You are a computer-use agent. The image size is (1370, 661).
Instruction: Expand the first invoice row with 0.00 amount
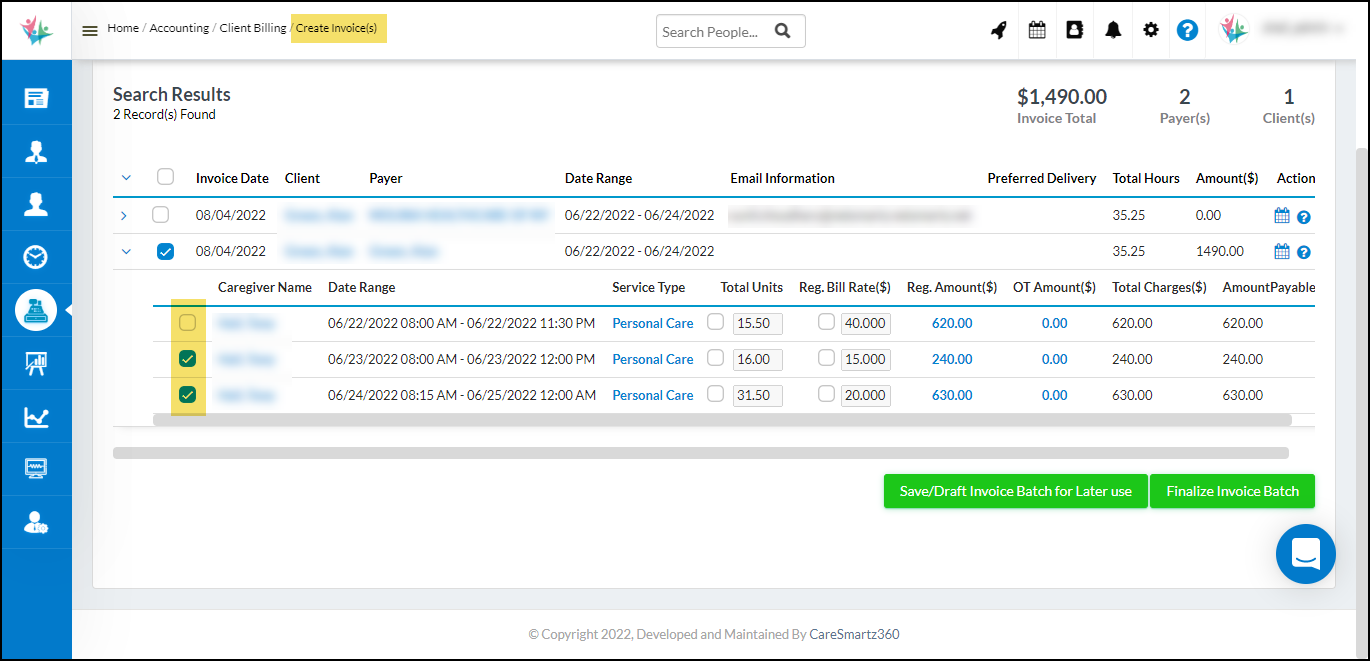click(125, 215)
